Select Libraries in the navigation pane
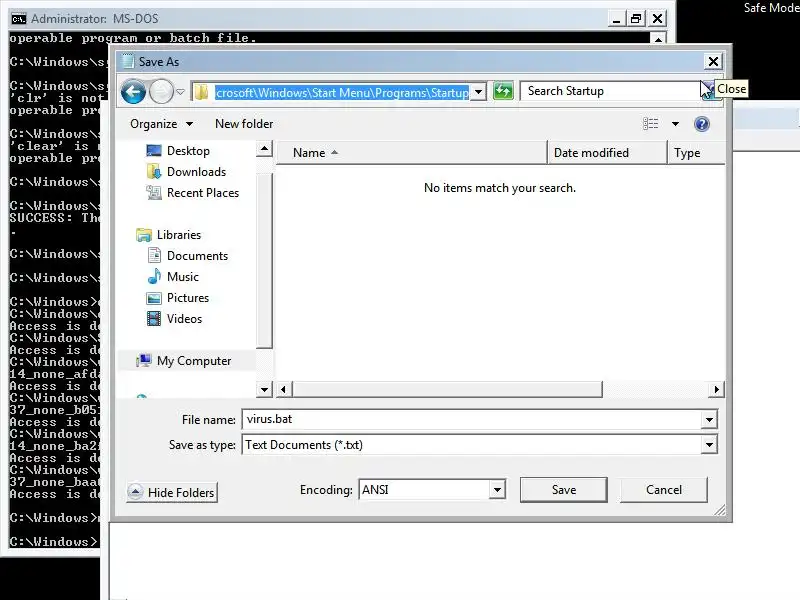 pyautogui.click(x=179, y=235)
